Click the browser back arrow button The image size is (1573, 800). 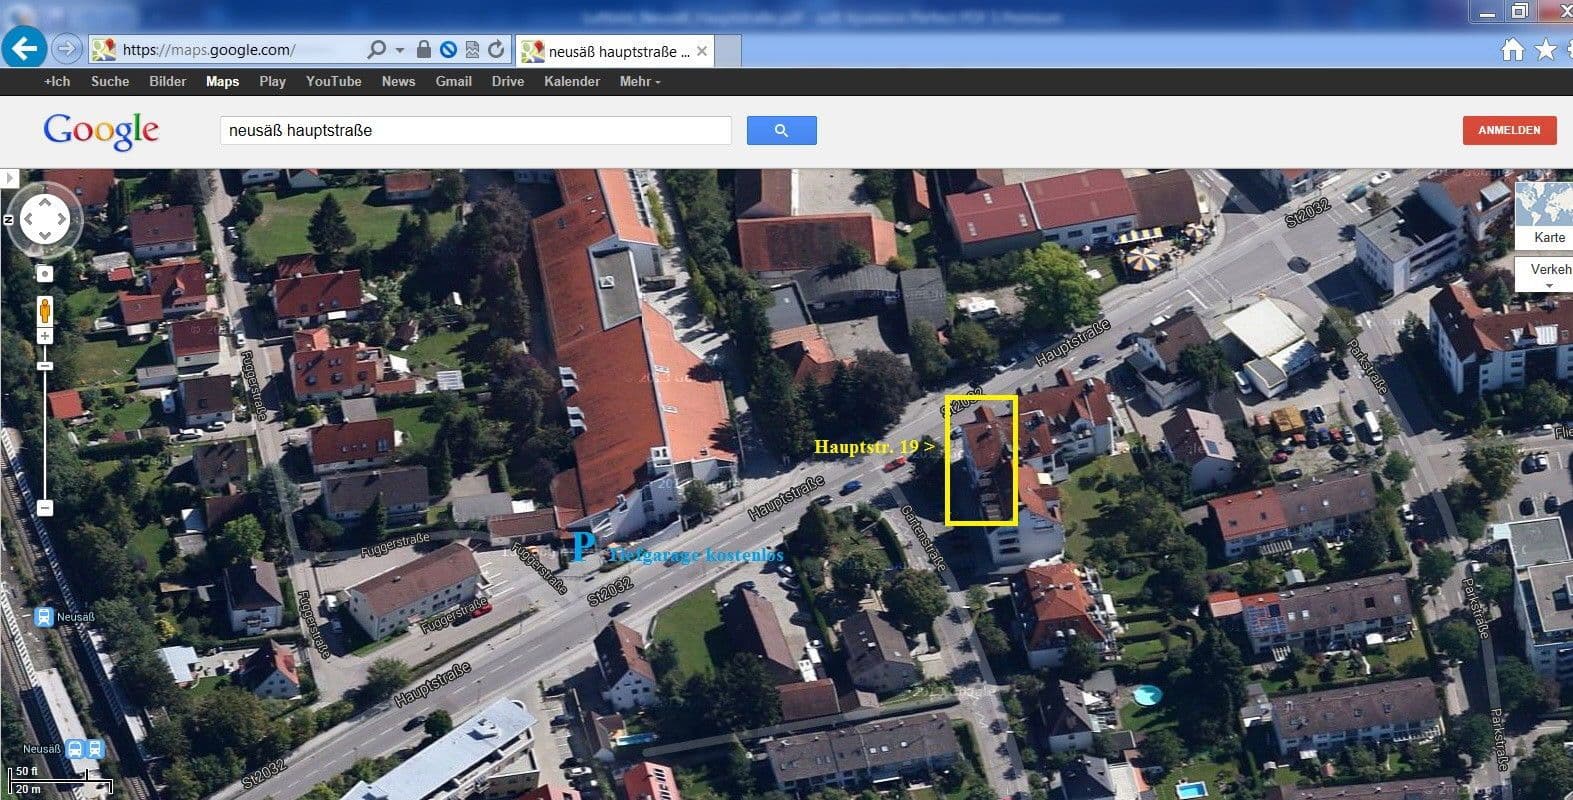25,48
